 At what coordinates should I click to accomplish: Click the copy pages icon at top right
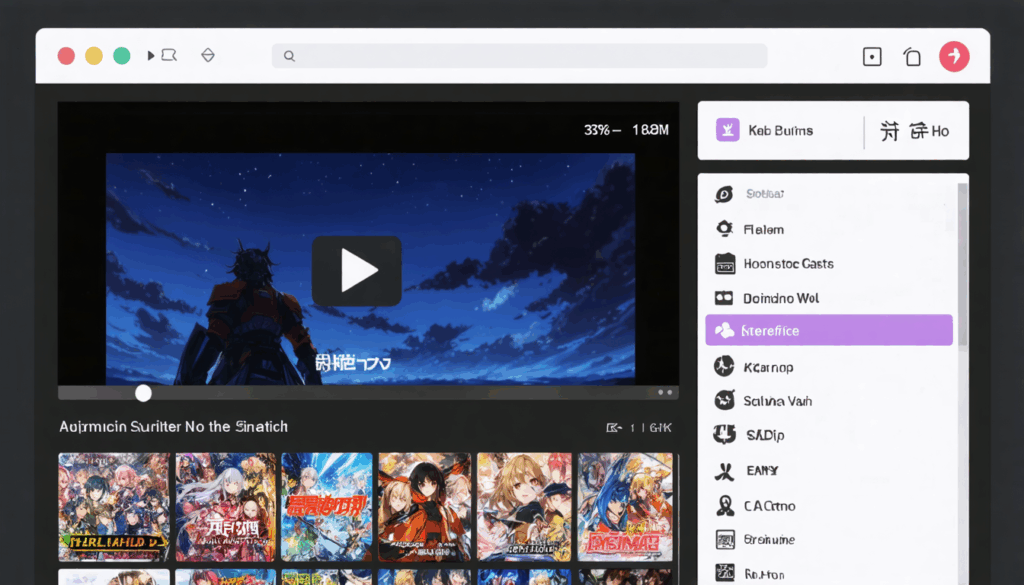[912, 57]
